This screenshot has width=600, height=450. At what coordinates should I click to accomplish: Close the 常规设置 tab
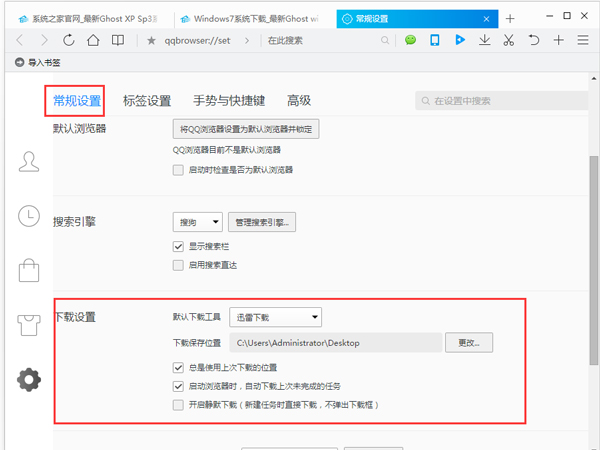click(486, 19)
